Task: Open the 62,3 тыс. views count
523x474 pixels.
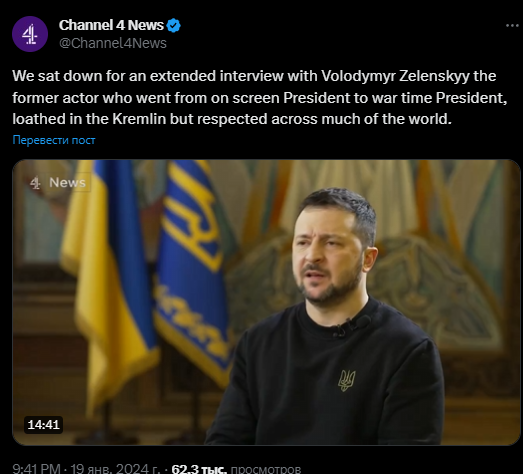Action: click(x=199, y=469)
